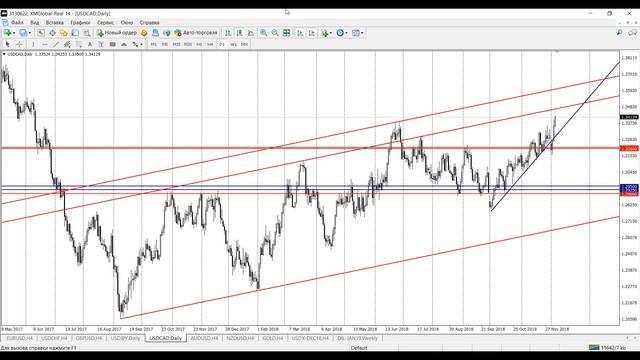This screenshot has width=640, height=360.
Task: Open the Справка menu
Action: click(149, 22)
